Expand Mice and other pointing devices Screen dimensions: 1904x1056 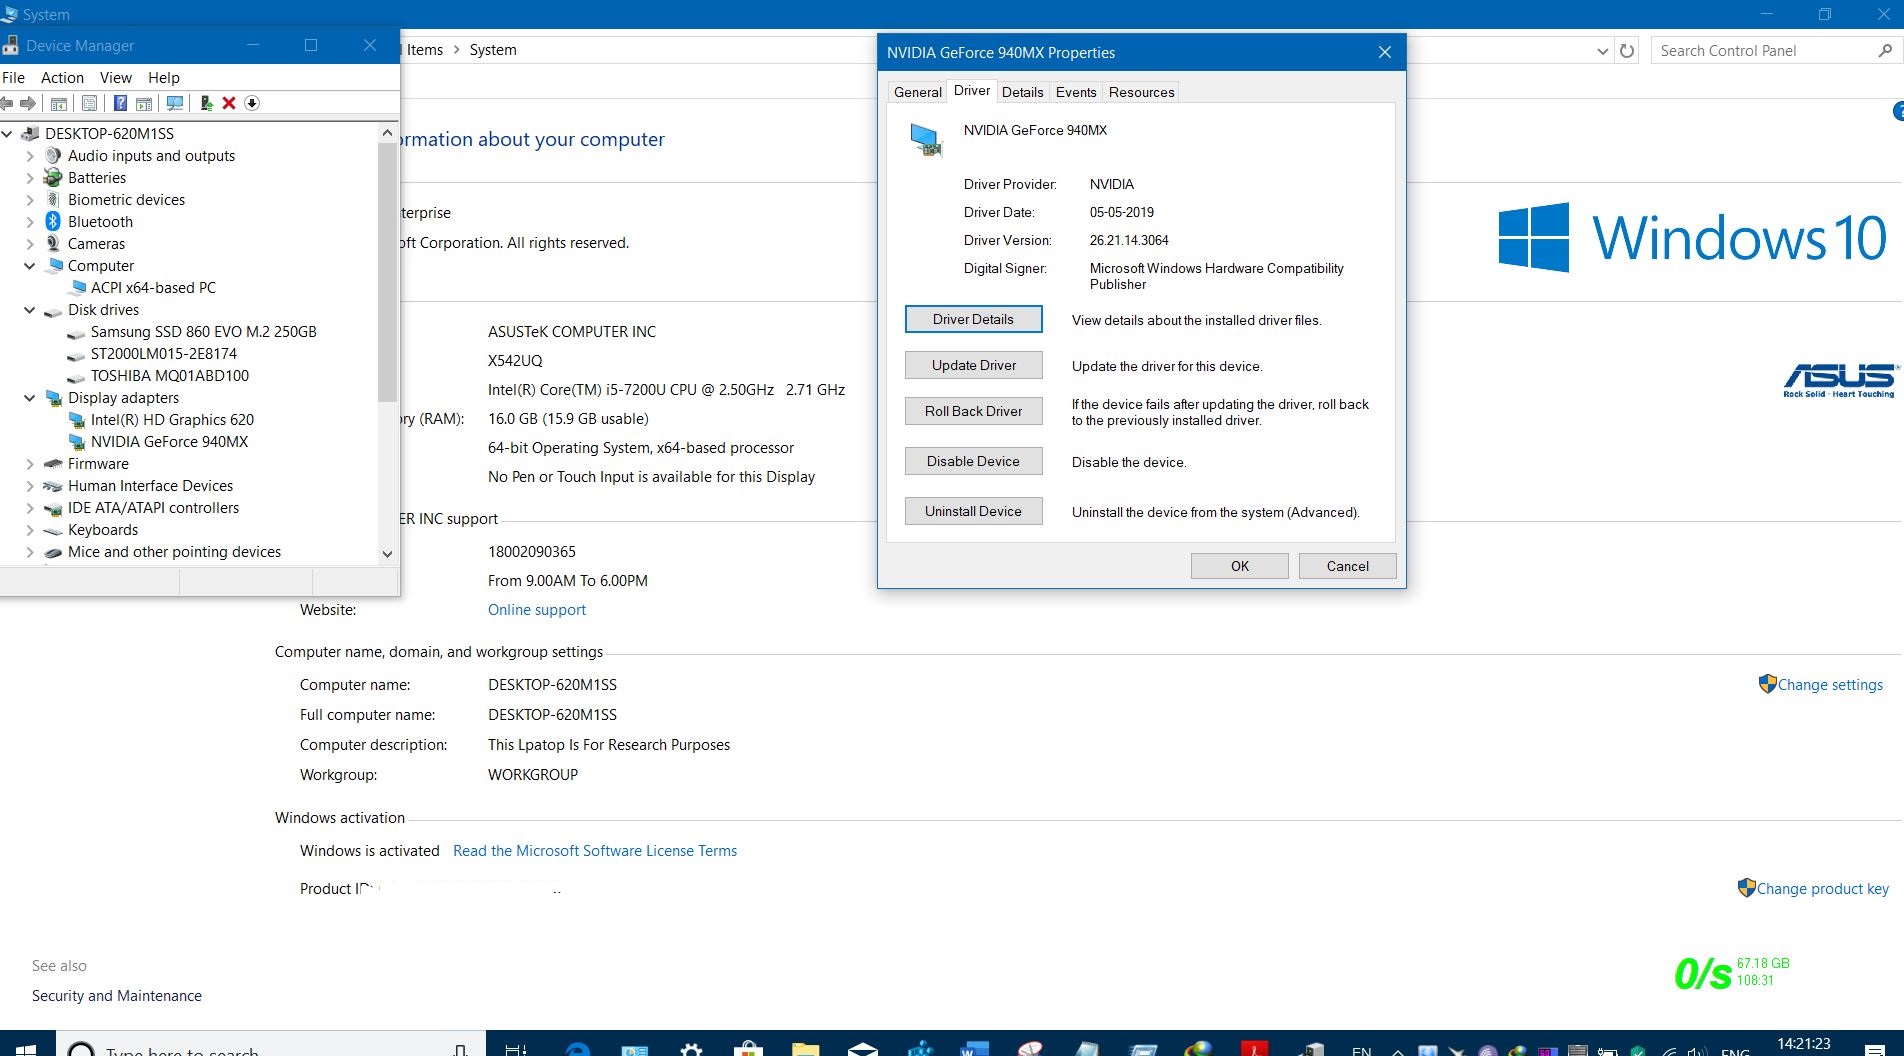[x=29, y=552]
